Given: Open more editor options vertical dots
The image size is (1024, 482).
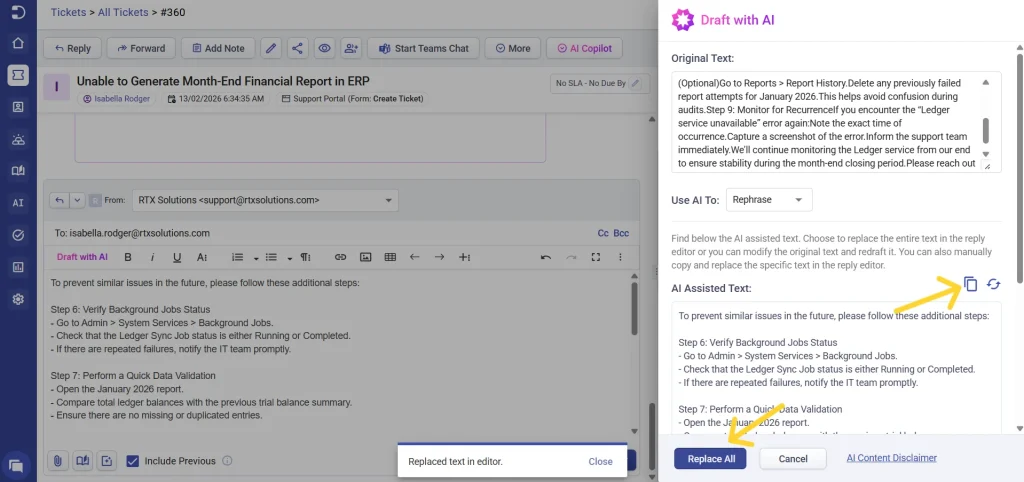Looking at the screenshot, I should [x=620, y=257].
